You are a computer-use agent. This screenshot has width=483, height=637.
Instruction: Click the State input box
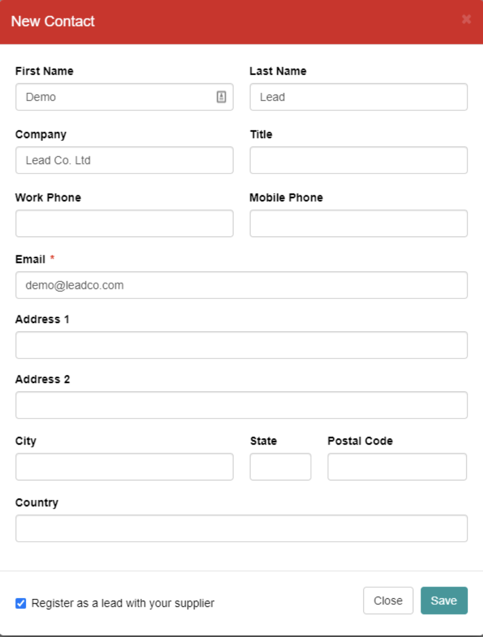280,467
